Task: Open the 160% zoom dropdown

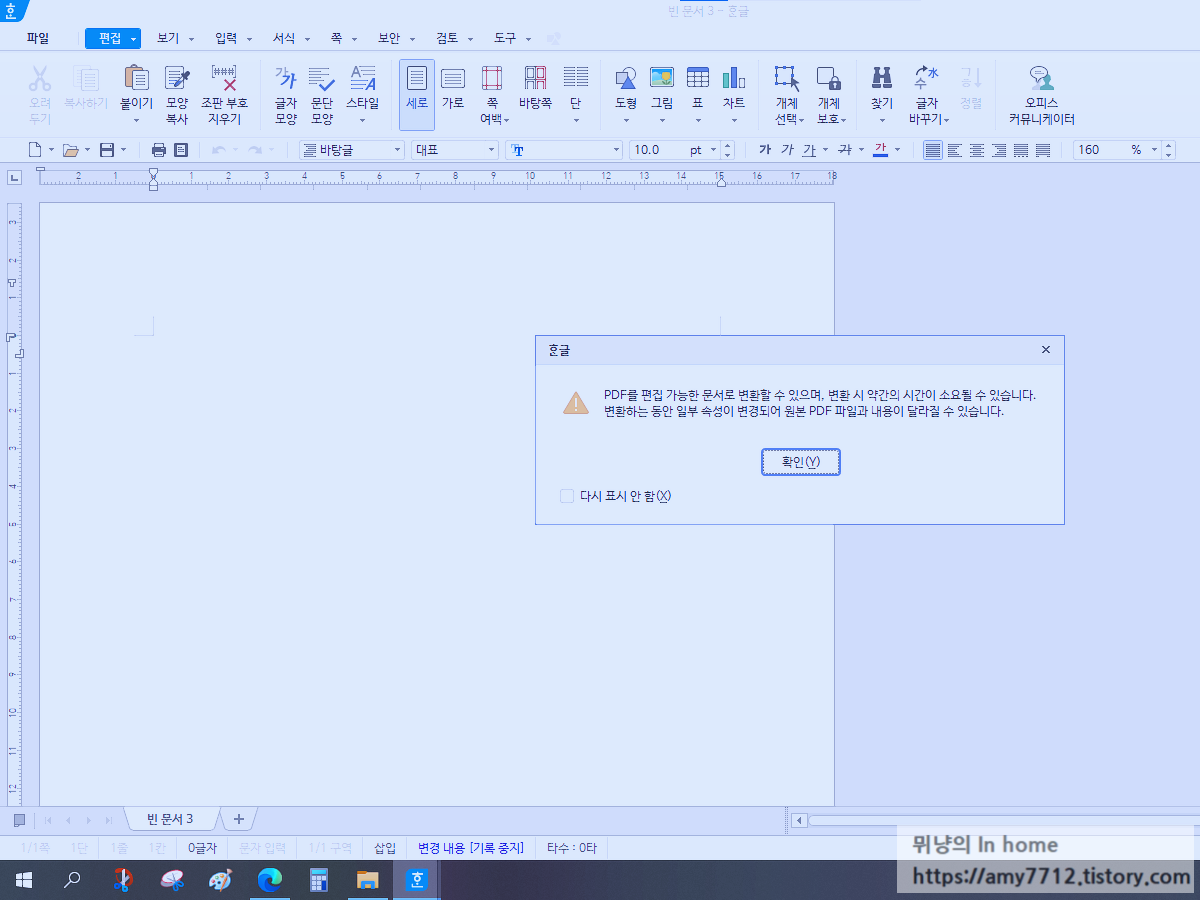Action: (x=1155, y=150)
